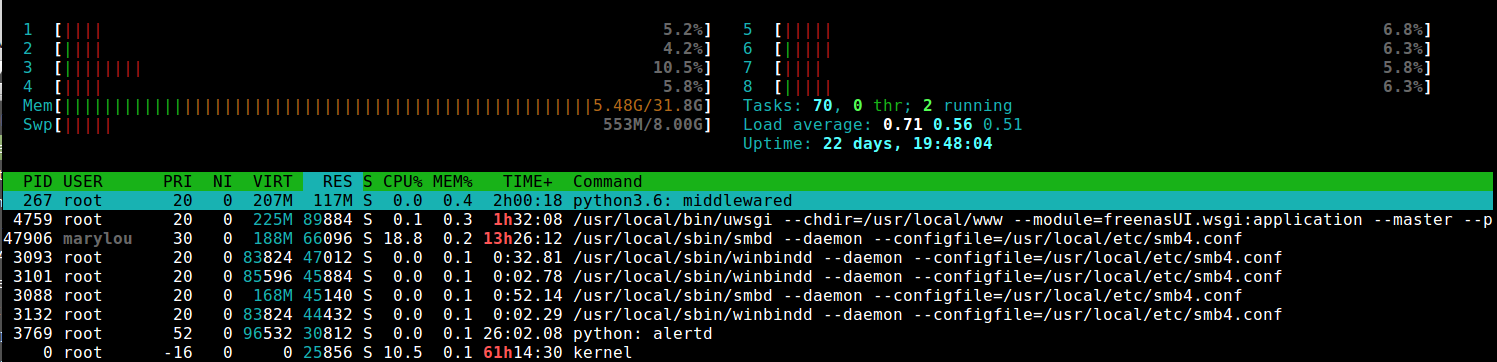Click the Command column header
The image size is (1497, 362).
(x=607, y=182)
